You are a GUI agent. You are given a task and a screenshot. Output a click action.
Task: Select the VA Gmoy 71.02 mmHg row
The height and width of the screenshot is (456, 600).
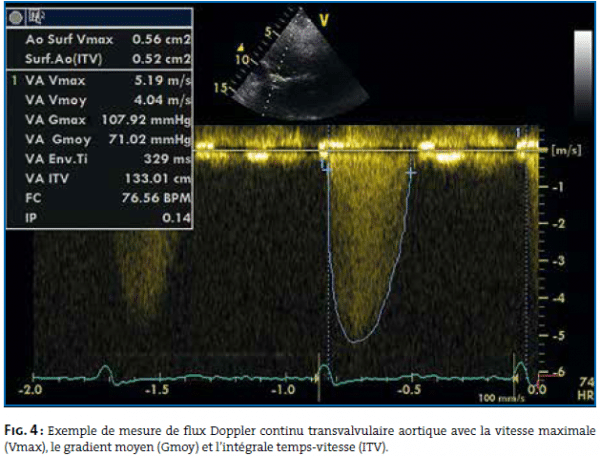101,140
